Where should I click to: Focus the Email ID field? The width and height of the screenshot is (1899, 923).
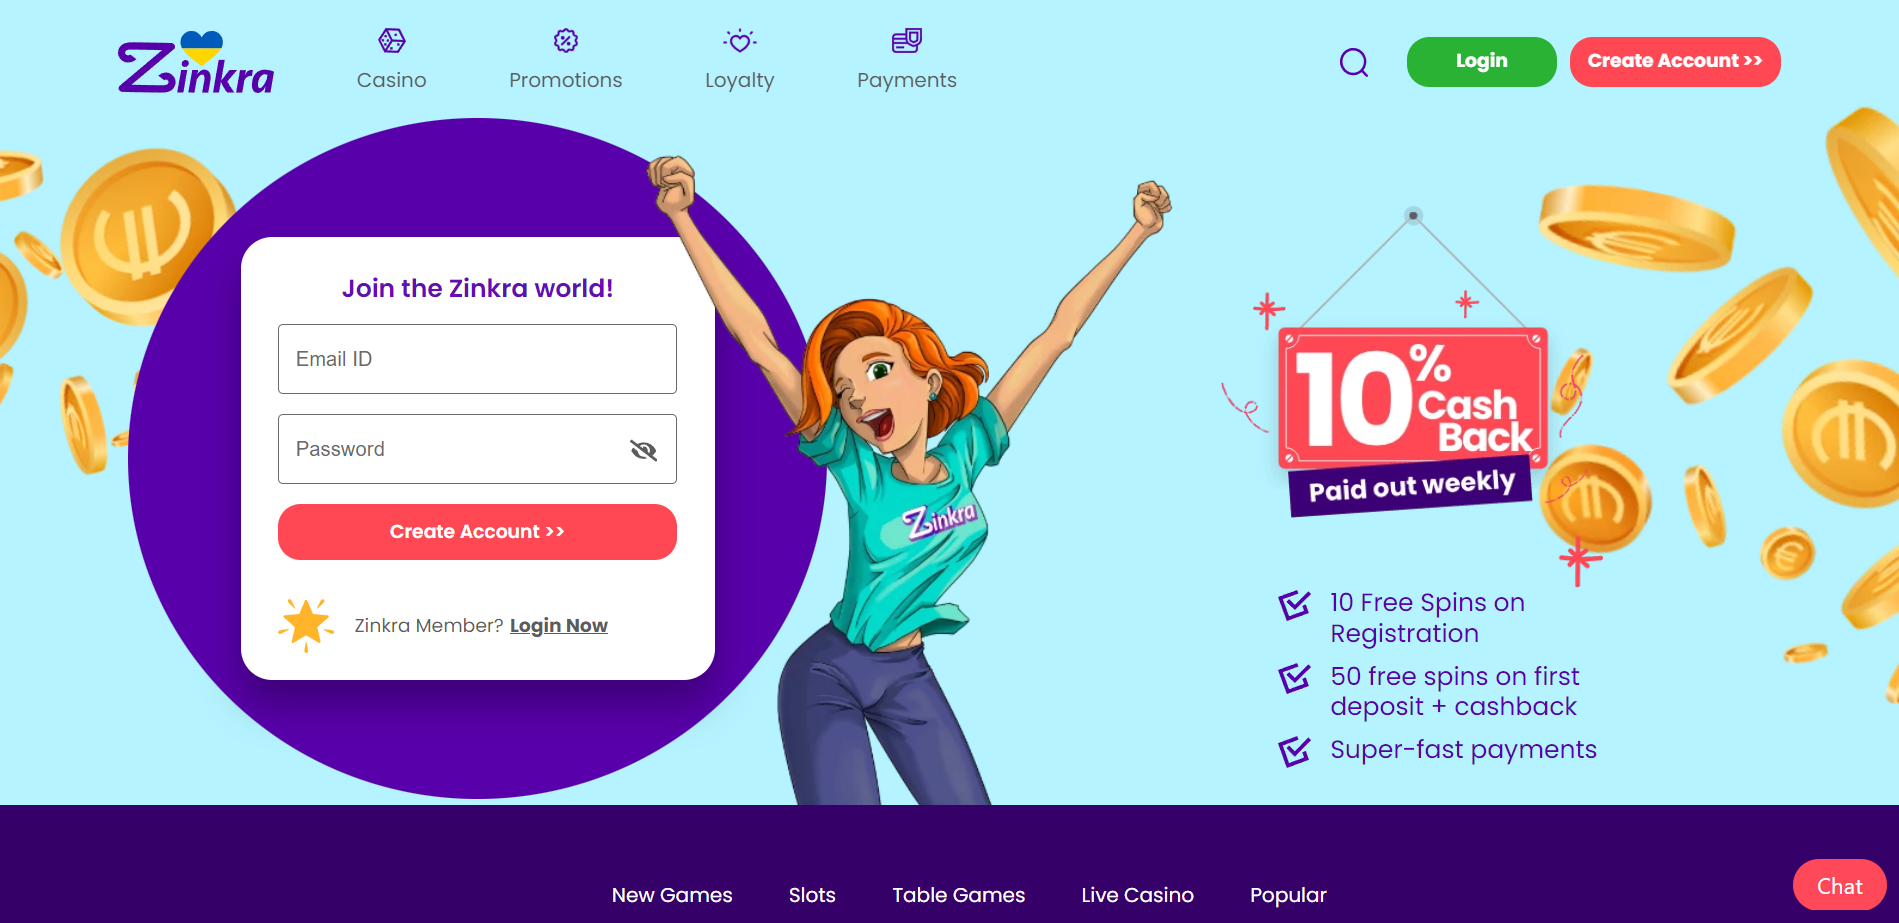(x=477, y=359)
